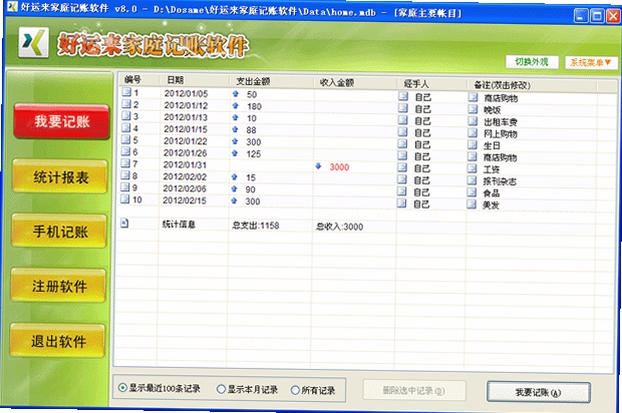Click the note icon beside 美发
This screenshot has height=413, width=622.
pyautogui.click(x=472, y=204)
